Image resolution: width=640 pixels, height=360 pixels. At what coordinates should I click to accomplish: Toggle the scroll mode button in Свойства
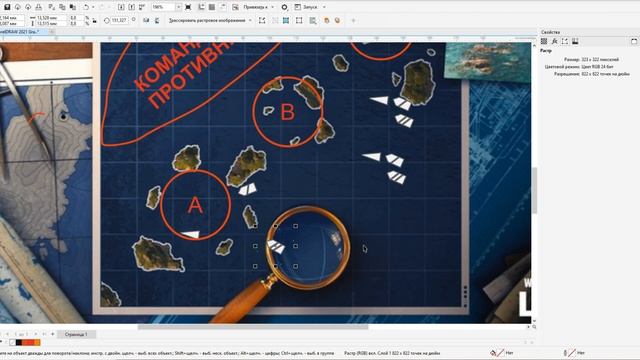pyautogui.click(x=634, y=41)
